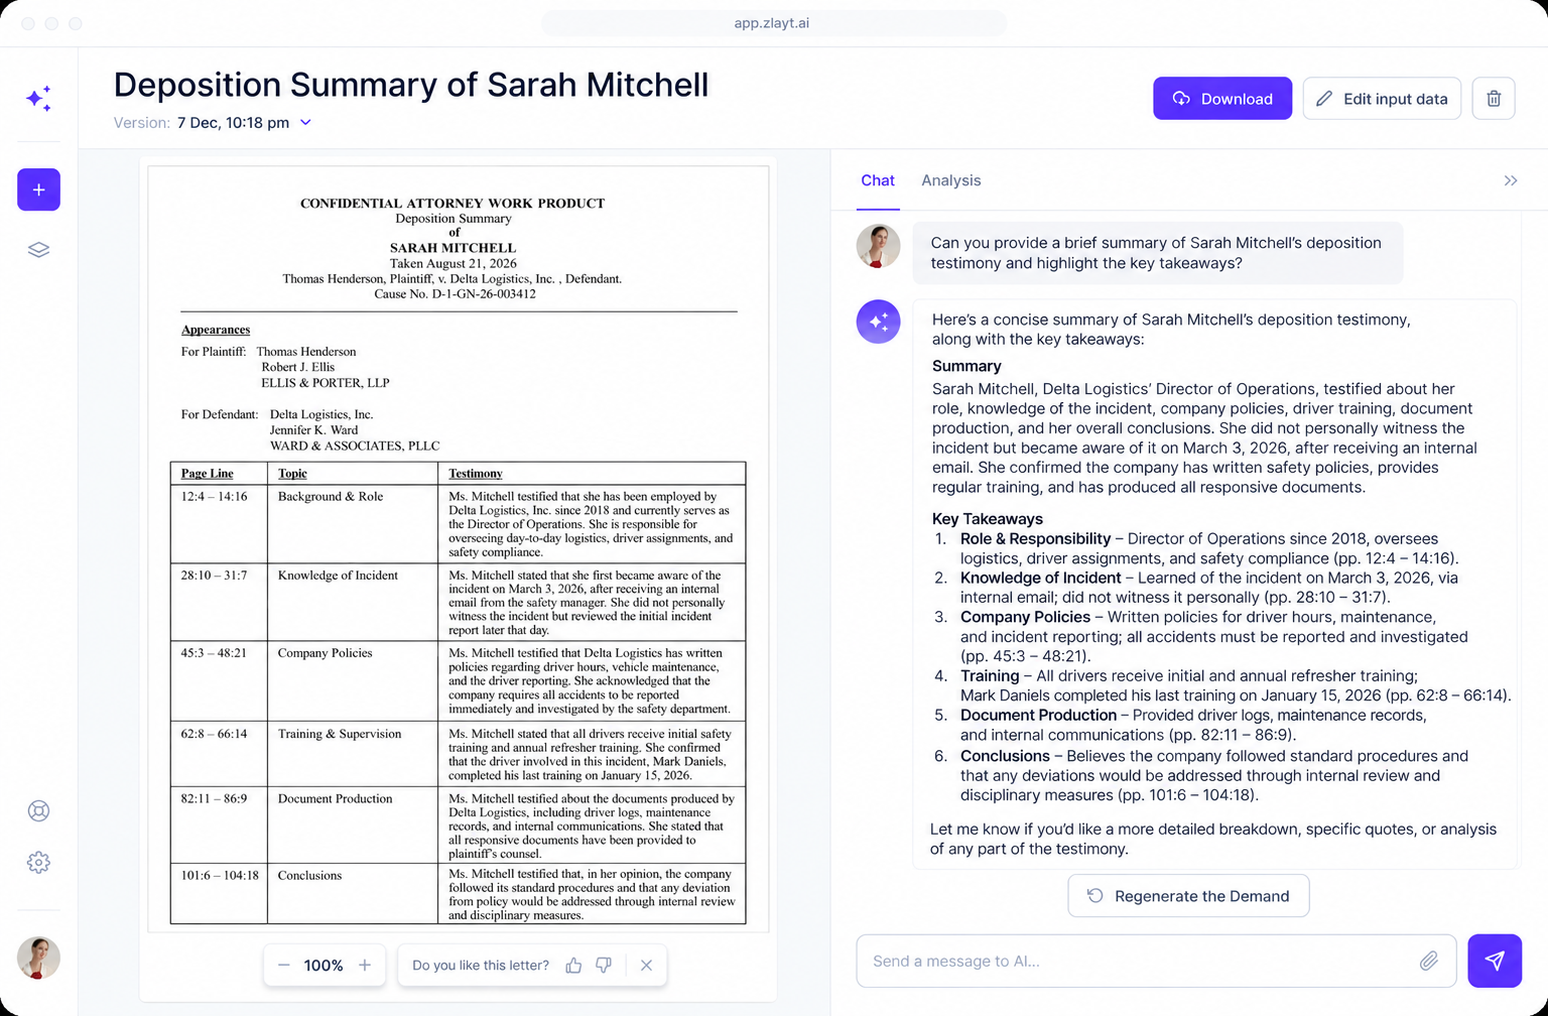Click 'Role & Responsibility' takeaway in chat
Screen dimensions: 1548x1016
[x=1036, y=539]
